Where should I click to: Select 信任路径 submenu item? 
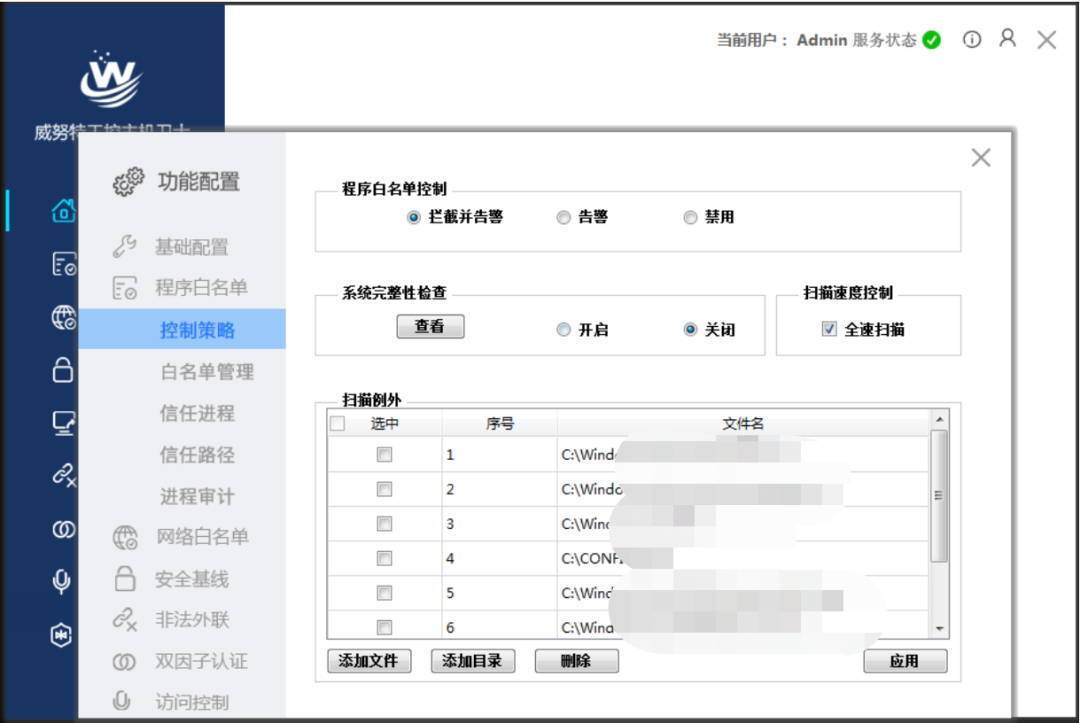pyautogui.click(x=198, y=454)
